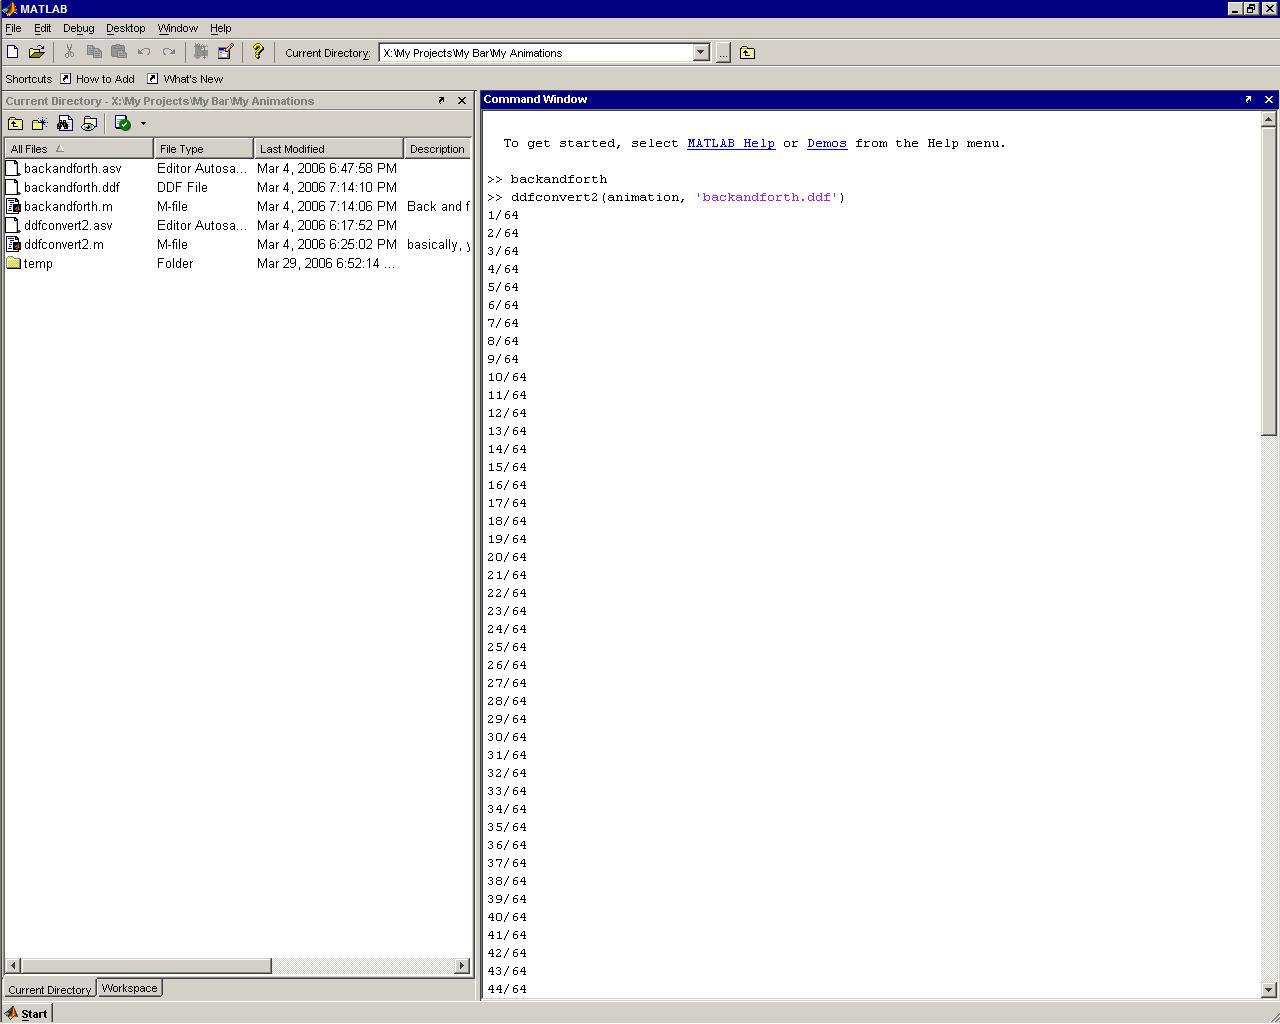Click the Paste toolbar icon
Screen dimensions: 1280x1024
(118, 52)
